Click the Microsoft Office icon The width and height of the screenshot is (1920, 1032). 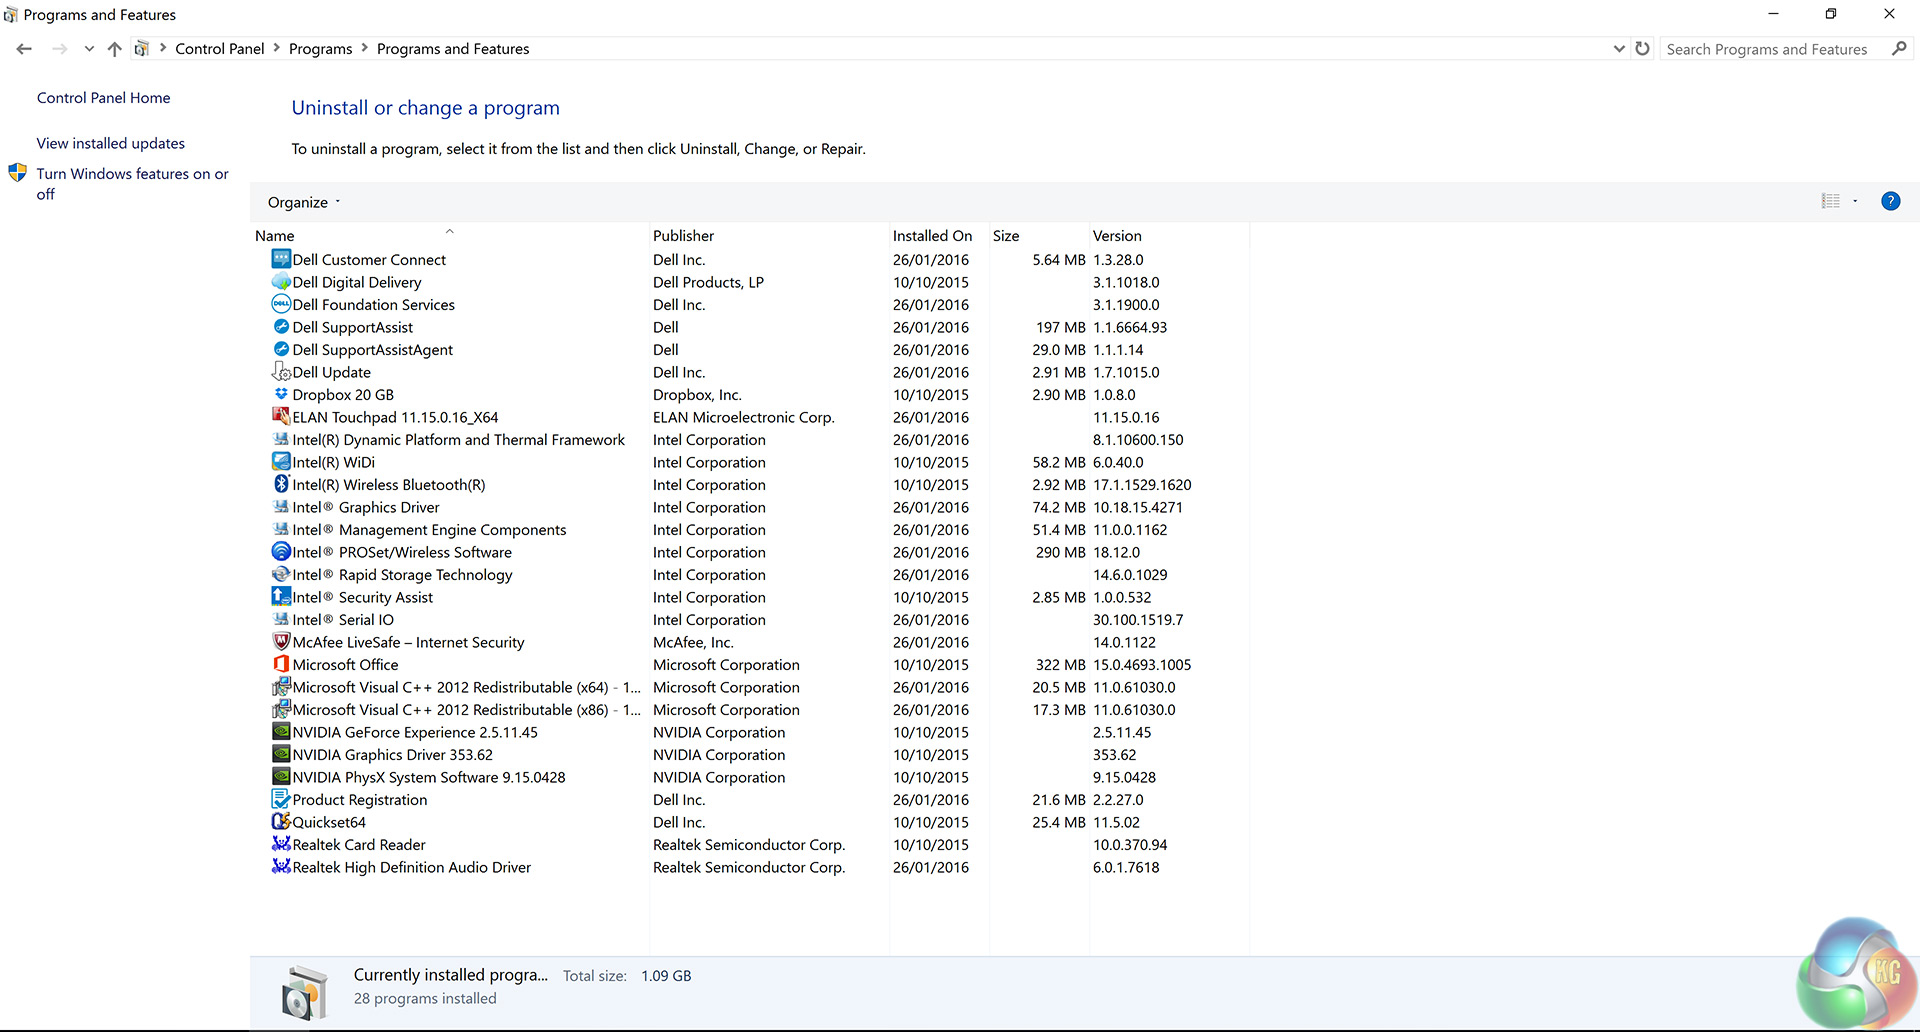pyautogui.click(x=281, y=665)
